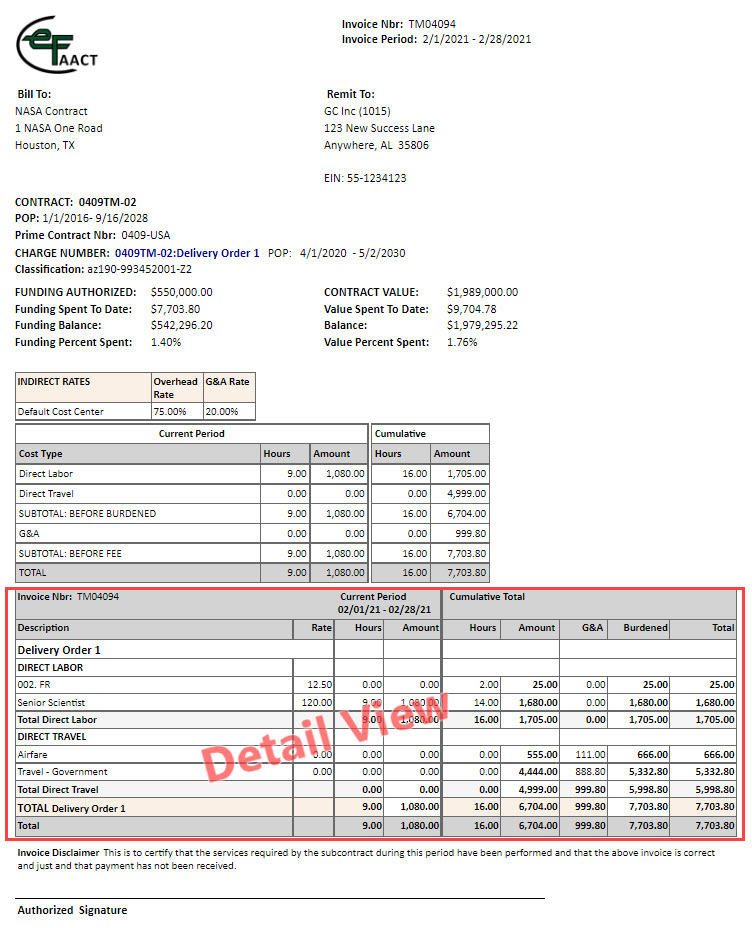Open the 0409TM-02:Delivery Order 1 charge number link
The image size is (752, 928).
187,253
